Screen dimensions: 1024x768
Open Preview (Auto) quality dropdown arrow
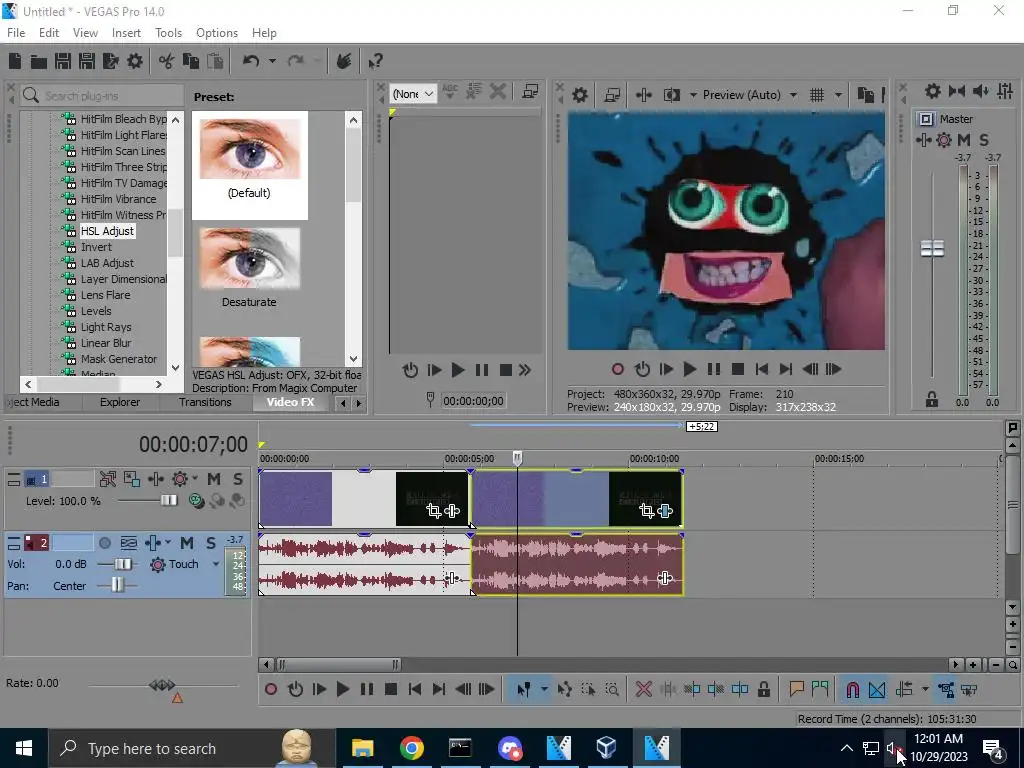coord(793,95)
